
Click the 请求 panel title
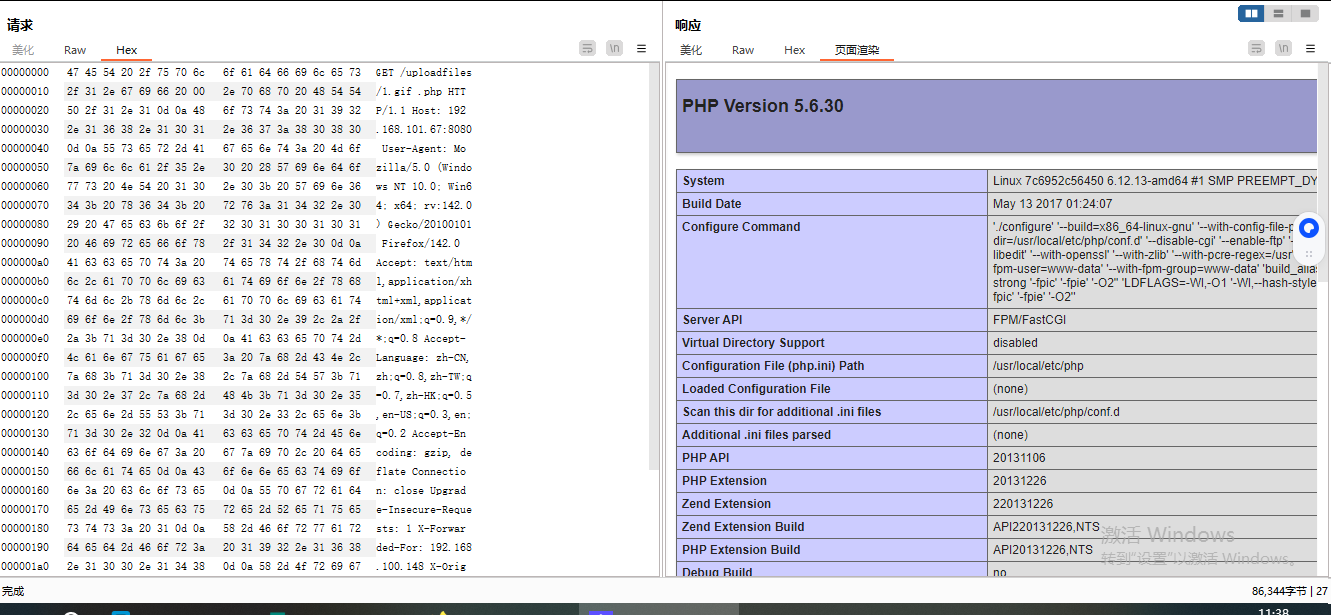coord(20,25)
